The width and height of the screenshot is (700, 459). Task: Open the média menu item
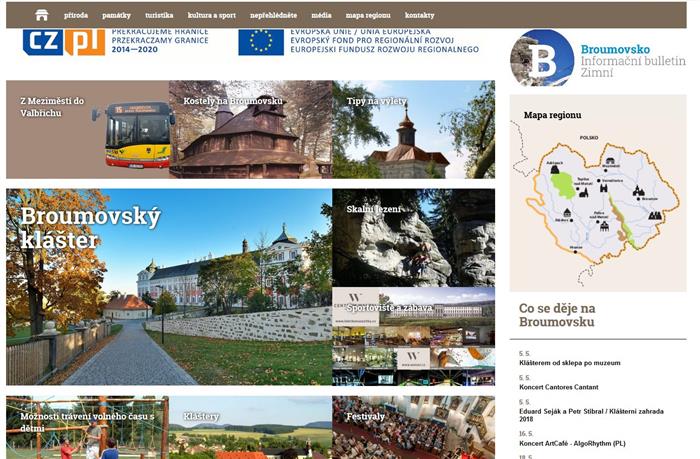321,15
